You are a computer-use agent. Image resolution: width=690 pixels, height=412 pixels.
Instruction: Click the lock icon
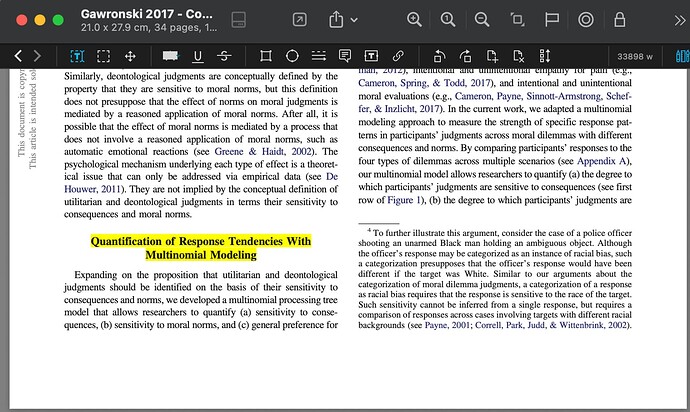[x=620, y=19]
